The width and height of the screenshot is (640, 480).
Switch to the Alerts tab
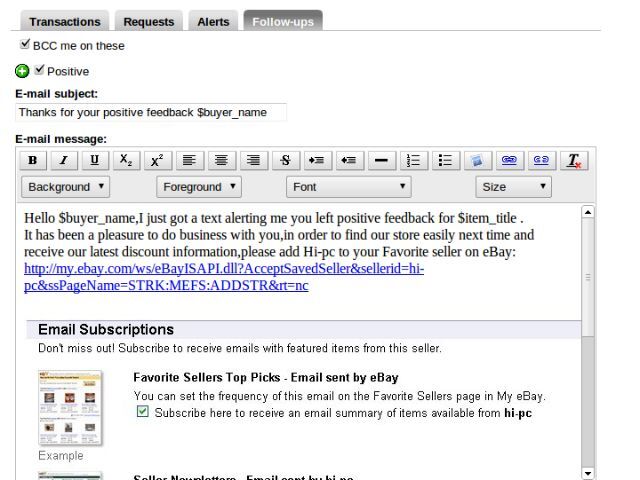213,21
